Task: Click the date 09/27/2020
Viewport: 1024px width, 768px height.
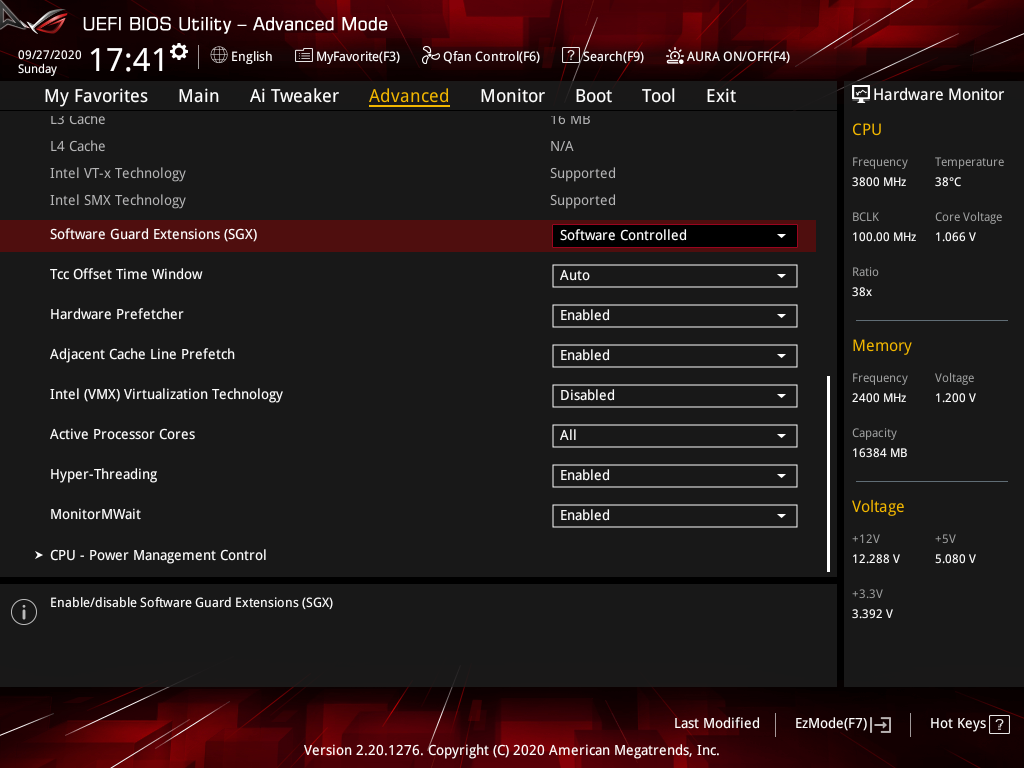Action: click(50, 55)
